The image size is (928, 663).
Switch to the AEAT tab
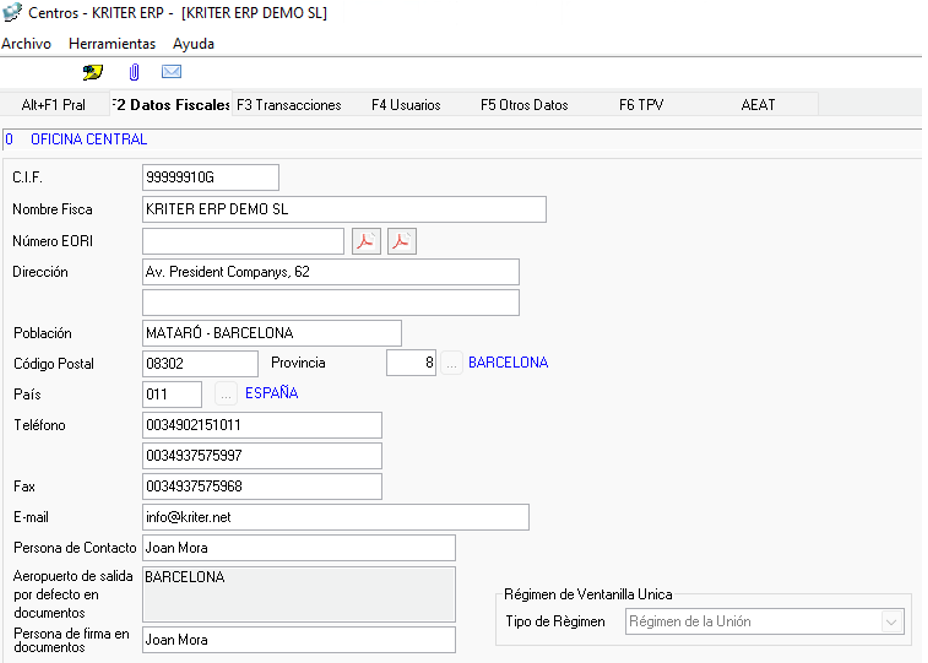coord(758,105)
